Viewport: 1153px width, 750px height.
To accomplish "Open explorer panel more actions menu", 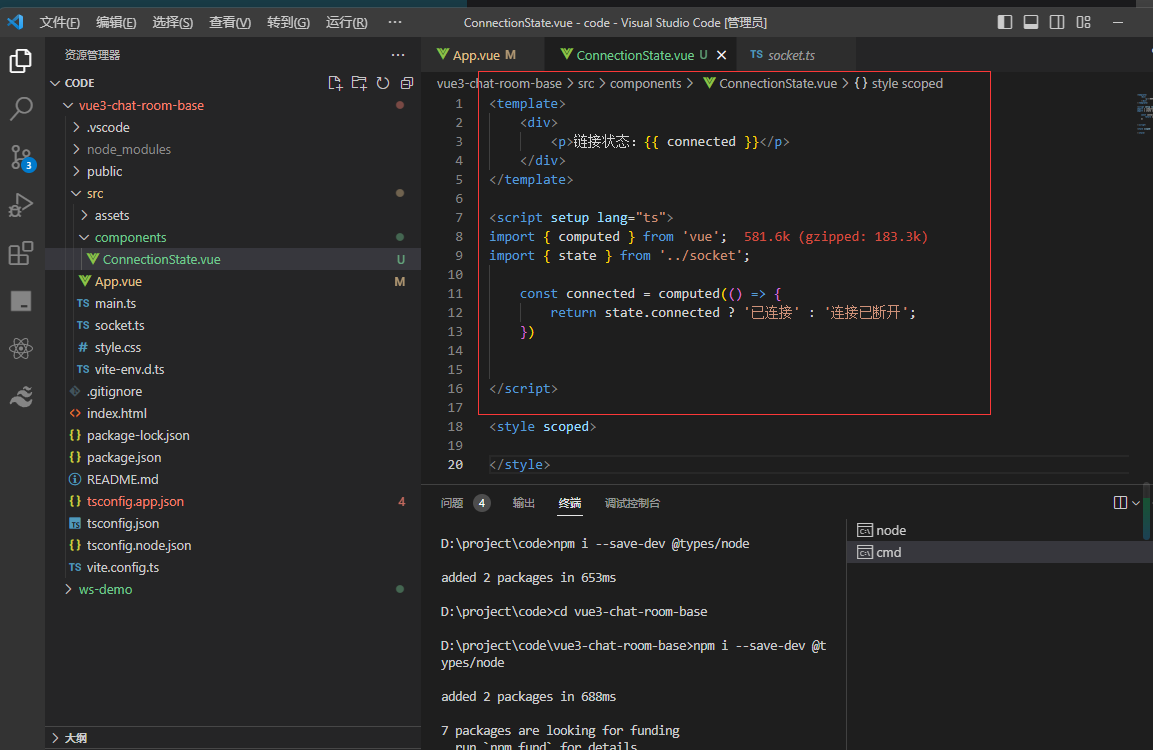I will click(x=398, y=55).
